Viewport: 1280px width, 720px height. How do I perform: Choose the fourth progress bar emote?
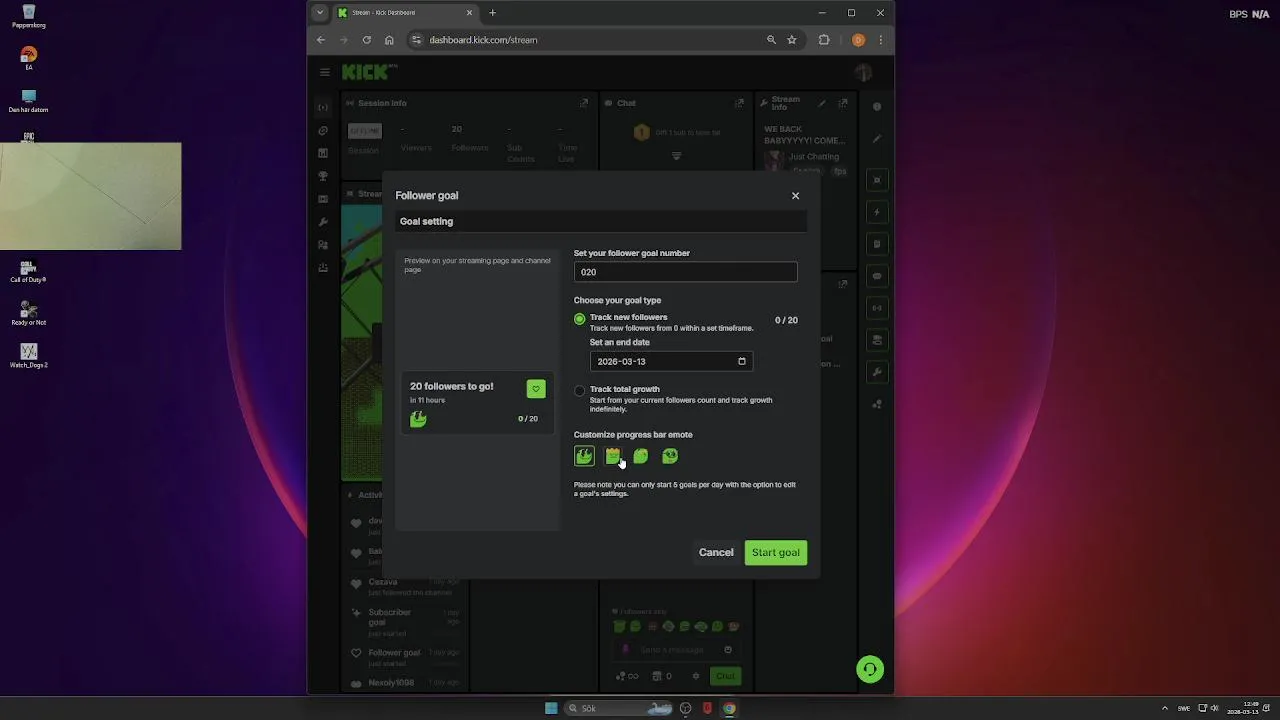point(670,456)
